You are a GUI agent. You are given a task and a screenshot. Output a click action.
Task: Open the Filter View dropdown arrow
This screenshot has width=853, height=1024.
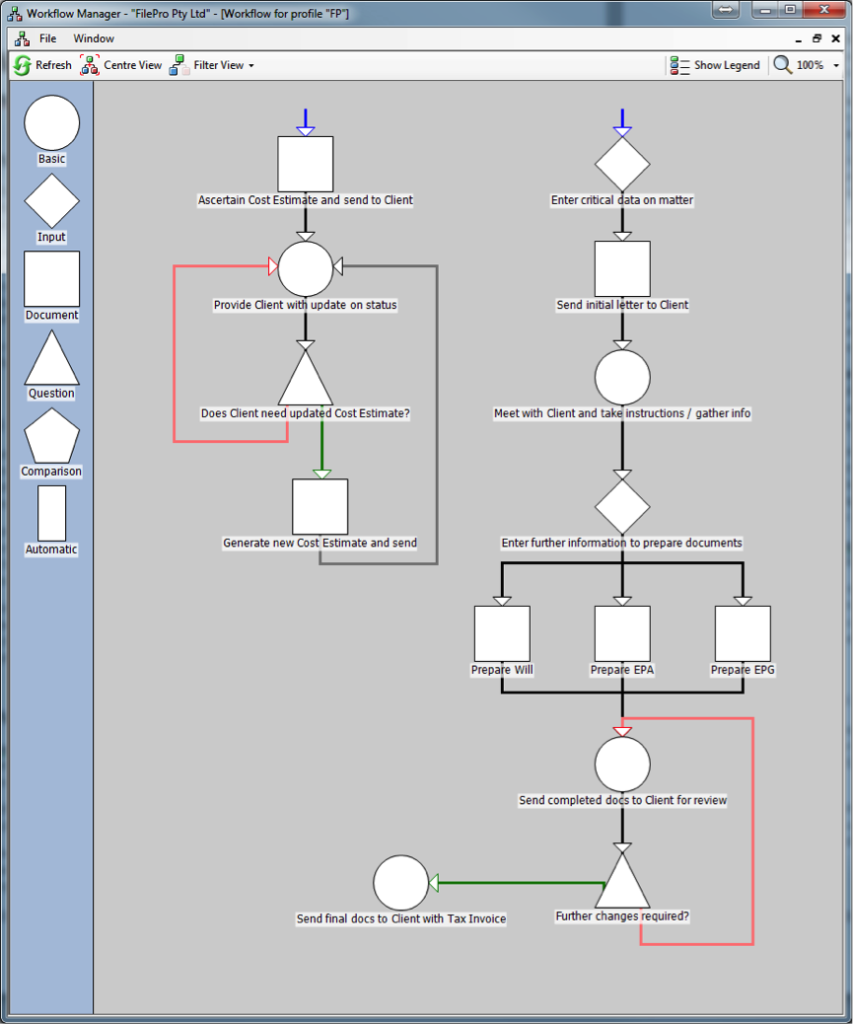coord(252,65)
